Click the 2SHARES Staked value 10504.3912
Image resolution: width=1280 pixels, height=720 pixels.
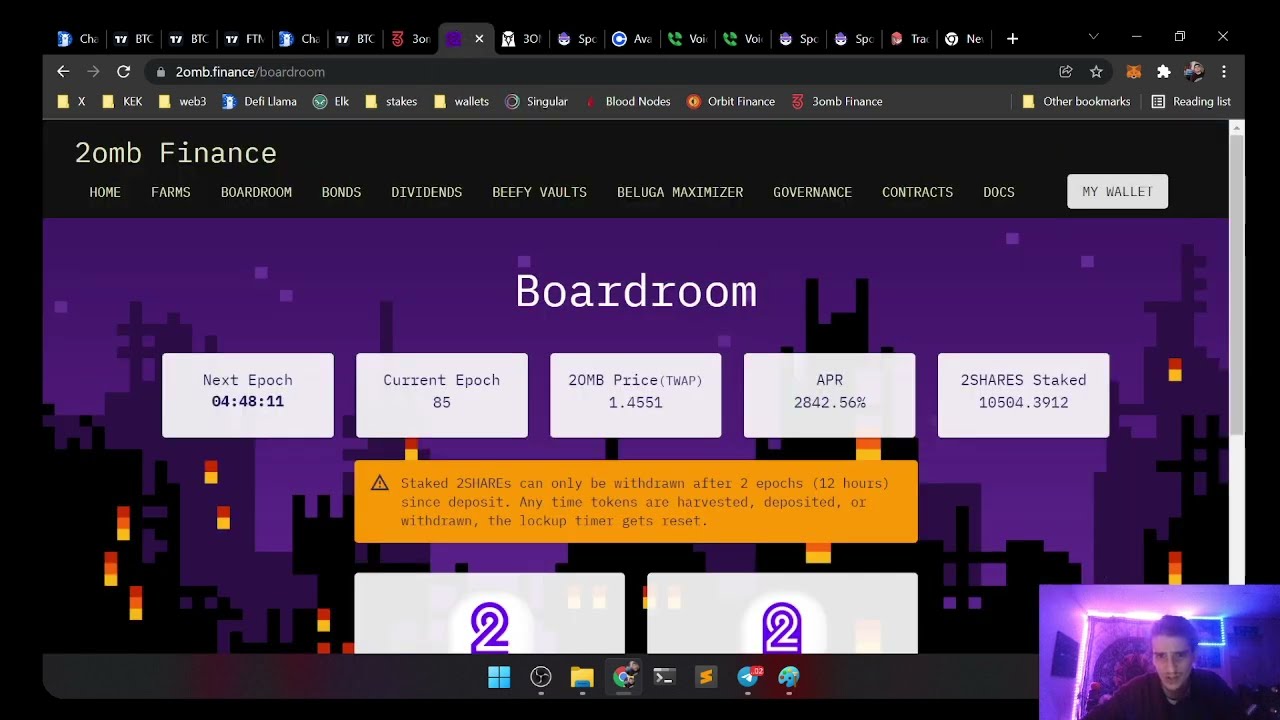pos(1023,402)
